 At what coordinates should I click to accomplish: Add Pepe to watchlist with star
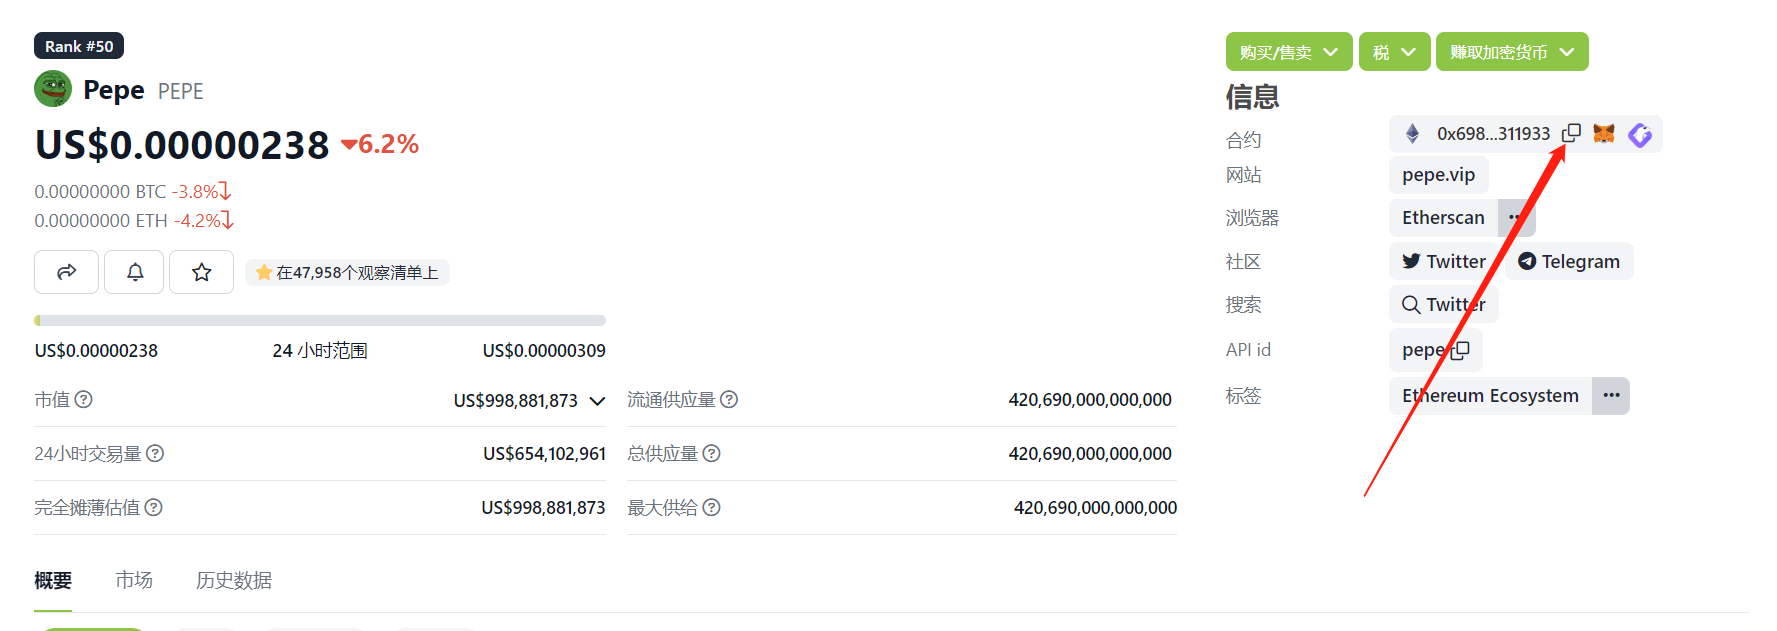tap(201, 272)
